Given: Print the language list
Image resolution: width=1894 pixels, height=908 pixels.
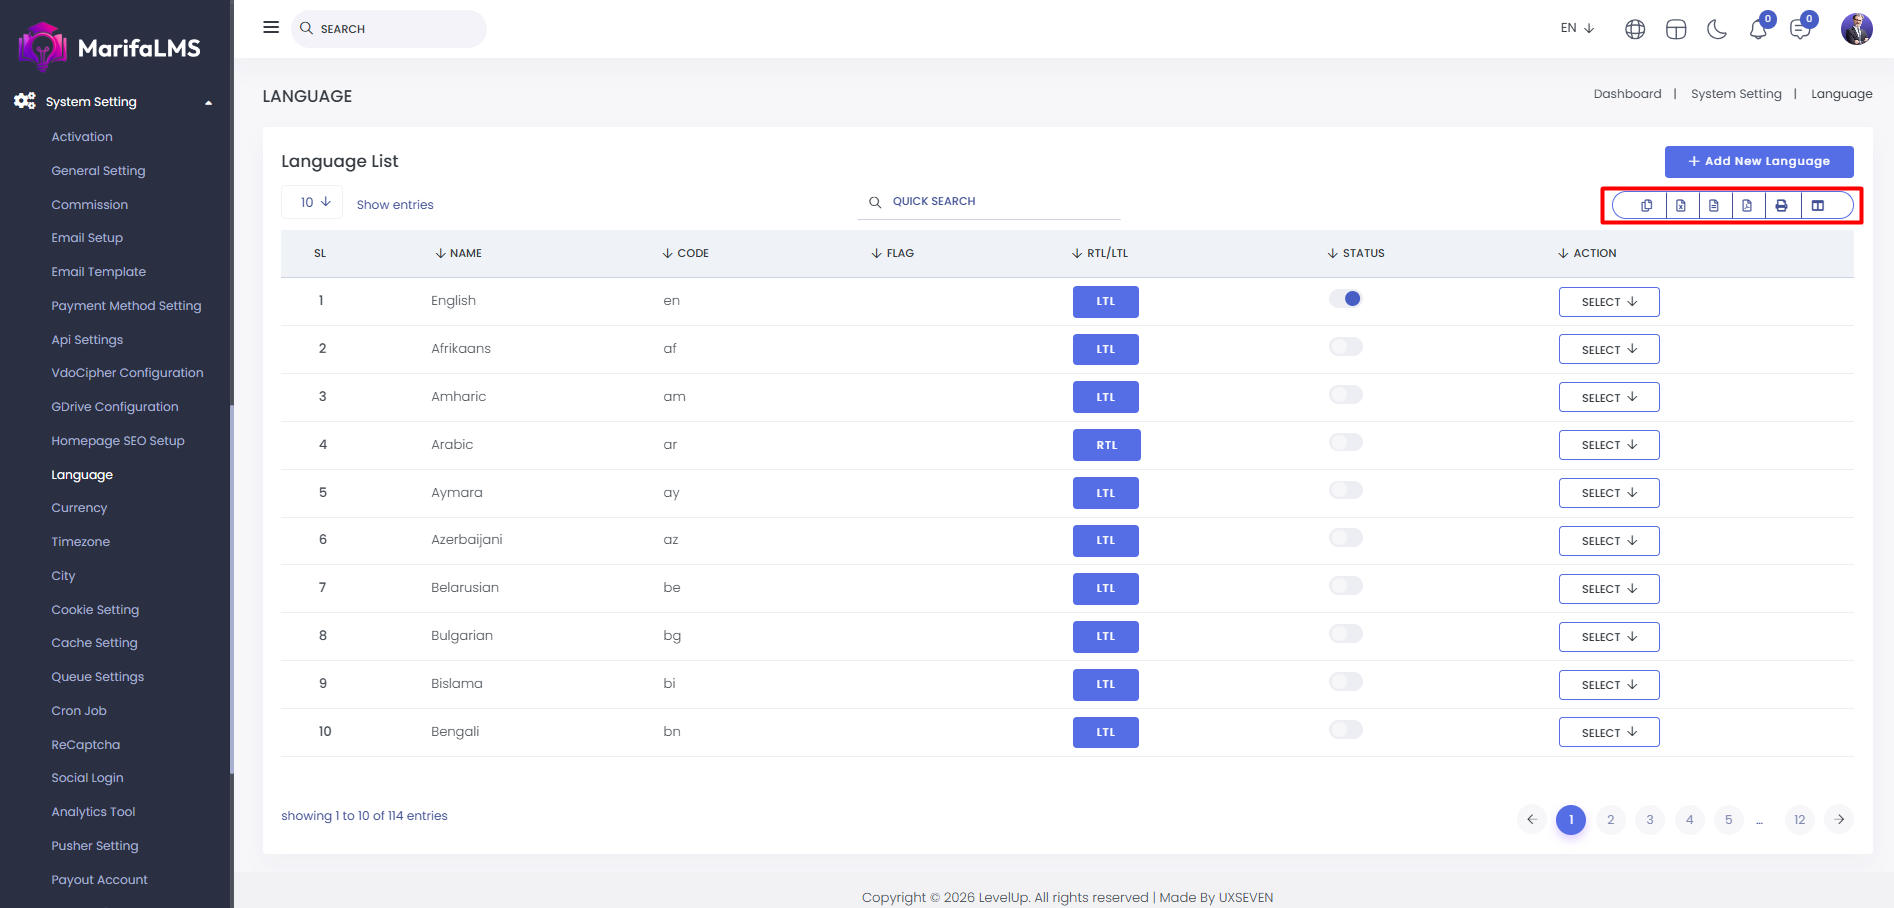Looking at the screenshot, I should (1781, 206).
